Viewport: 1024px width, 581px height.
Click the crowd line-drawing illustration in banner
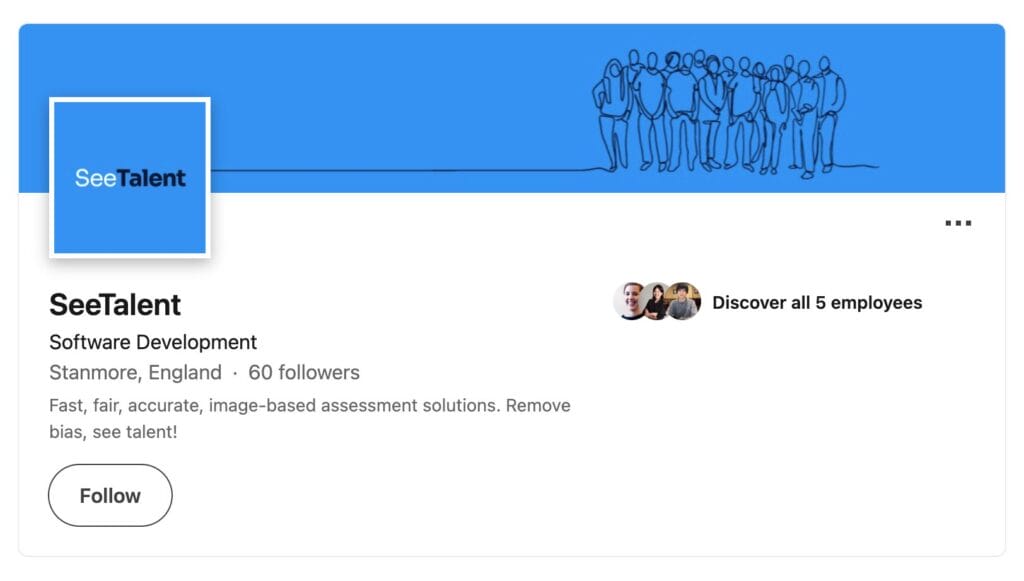(718, 111)
